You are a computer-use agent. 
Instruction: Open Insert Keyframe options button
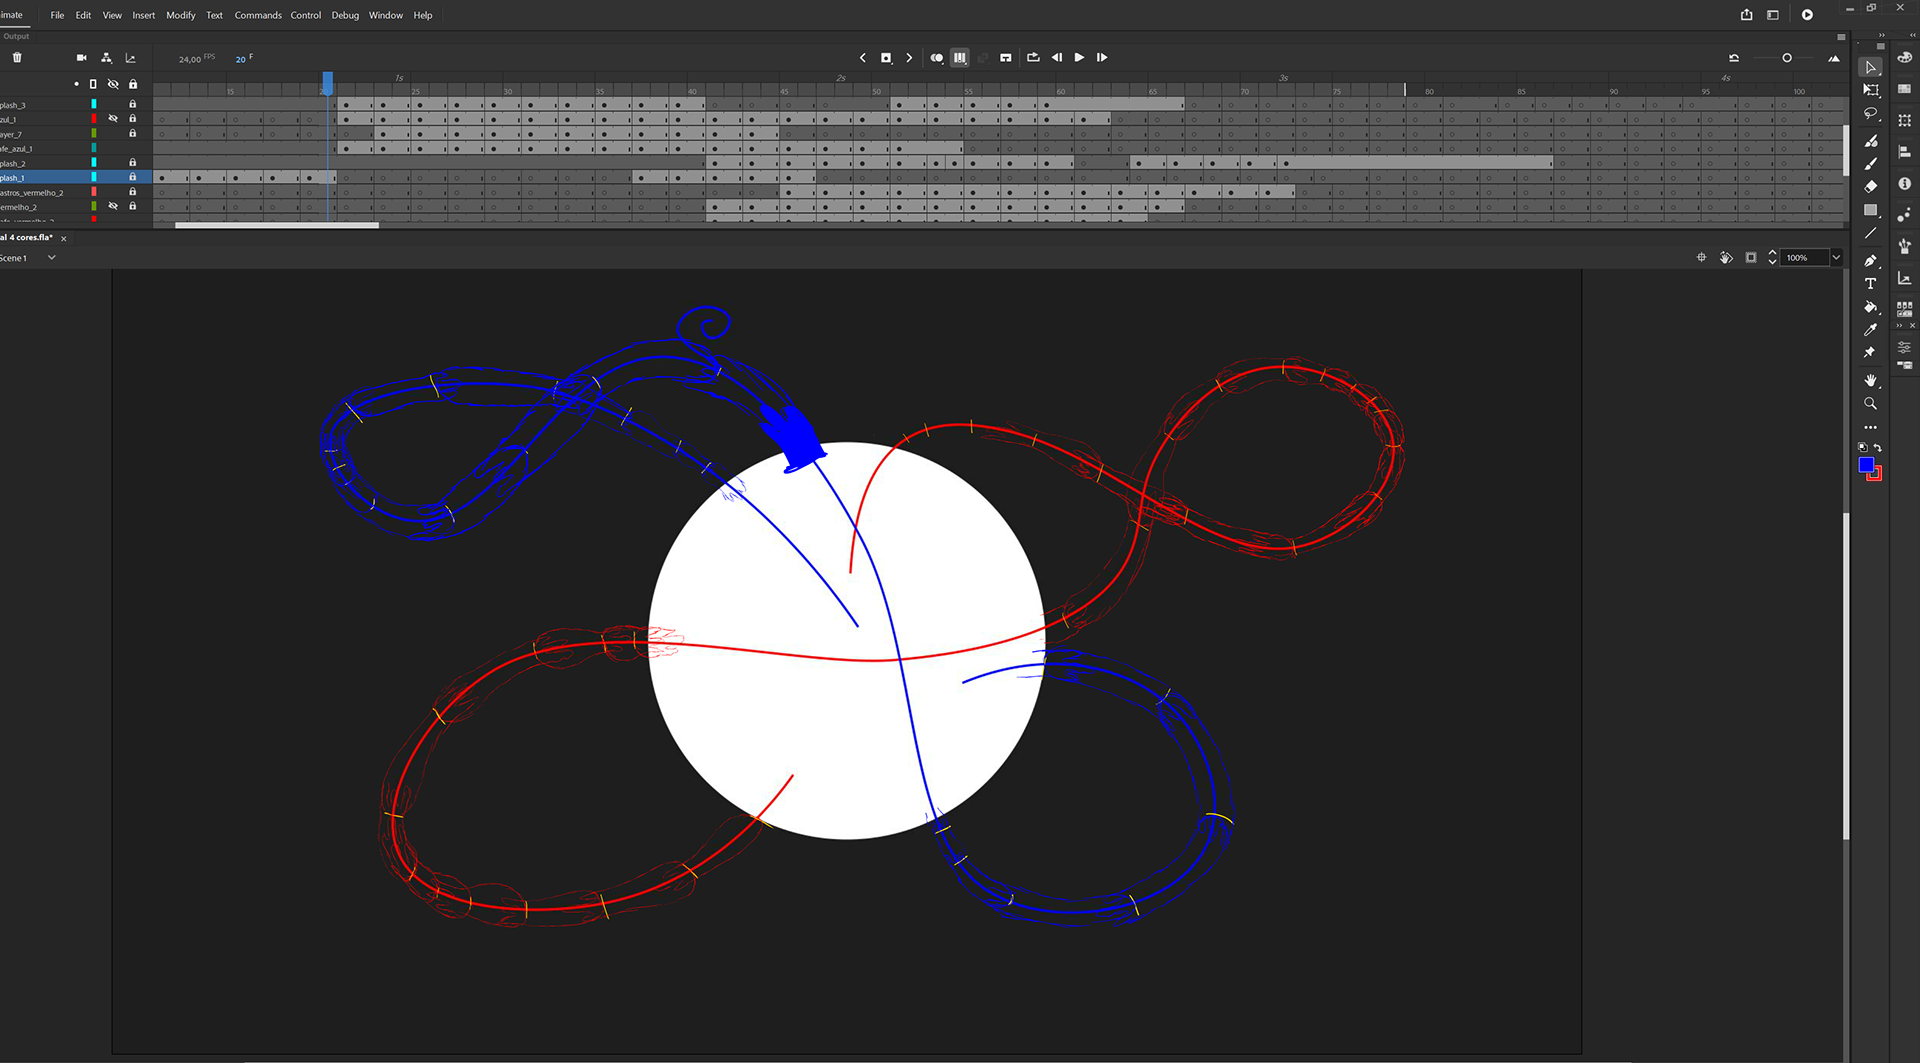point(886,58)
